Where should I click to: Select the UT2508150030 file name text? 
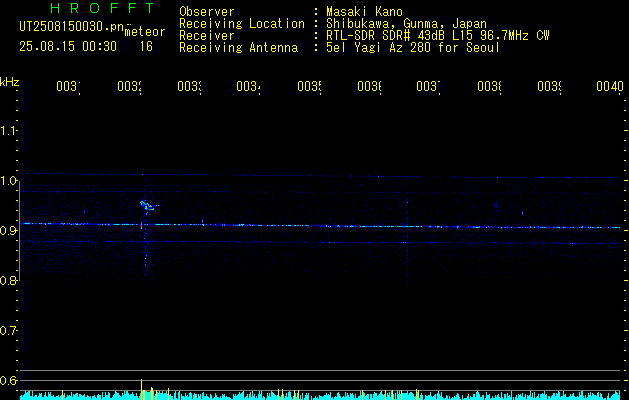click(x=72, y=27)
